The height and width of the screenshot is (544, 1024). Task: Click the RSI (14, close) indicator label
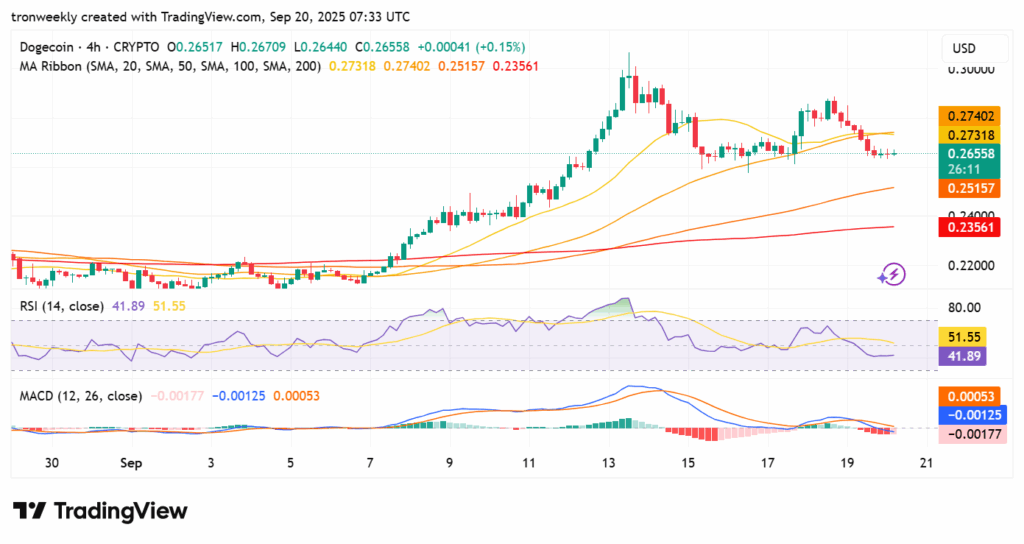(x=62, y=306)
